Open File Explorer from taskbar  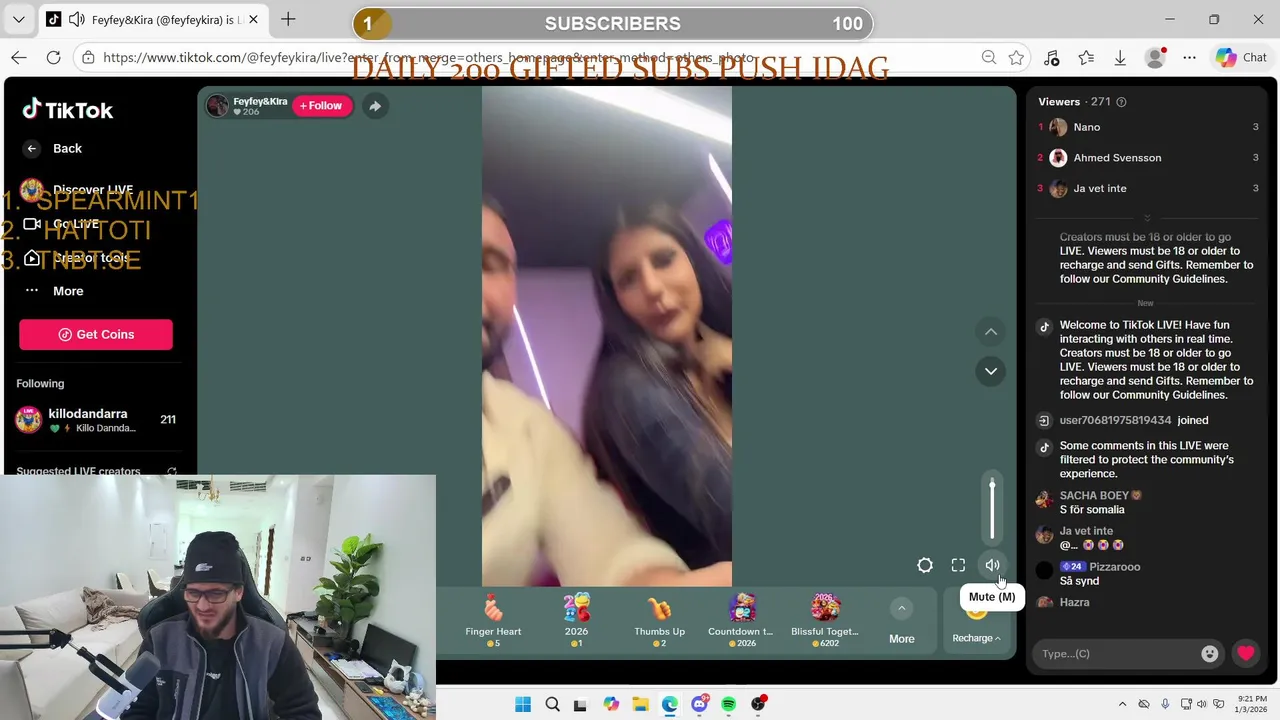640,704
